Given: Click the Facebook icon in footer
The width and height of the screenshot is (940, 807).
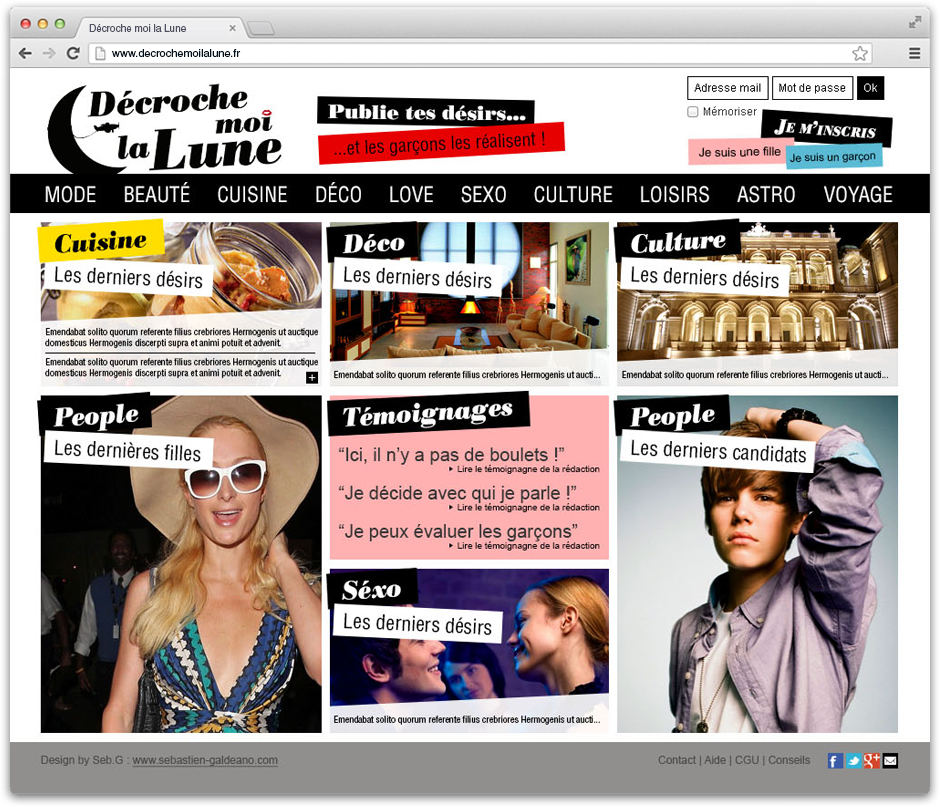Looking at the screenshot, I should [835, 761].
